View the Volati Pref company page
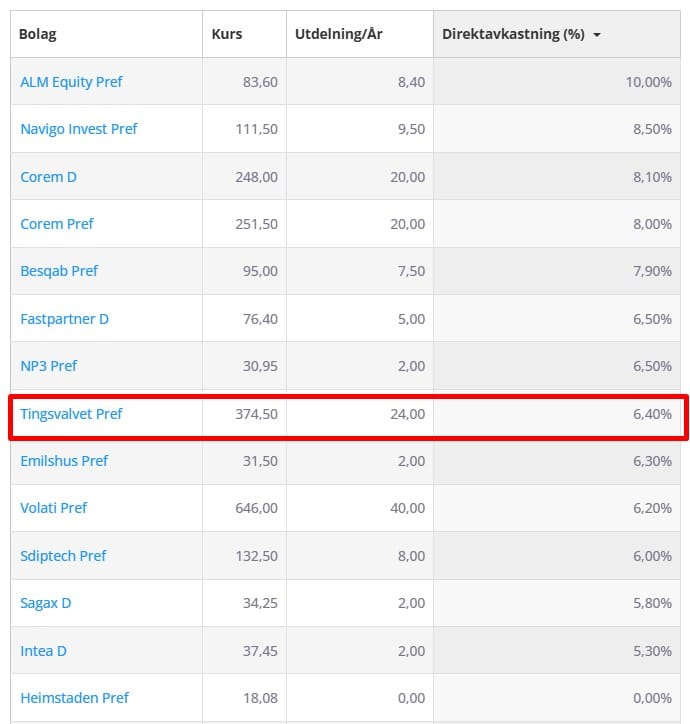690x724 pixels. [54, 508]
